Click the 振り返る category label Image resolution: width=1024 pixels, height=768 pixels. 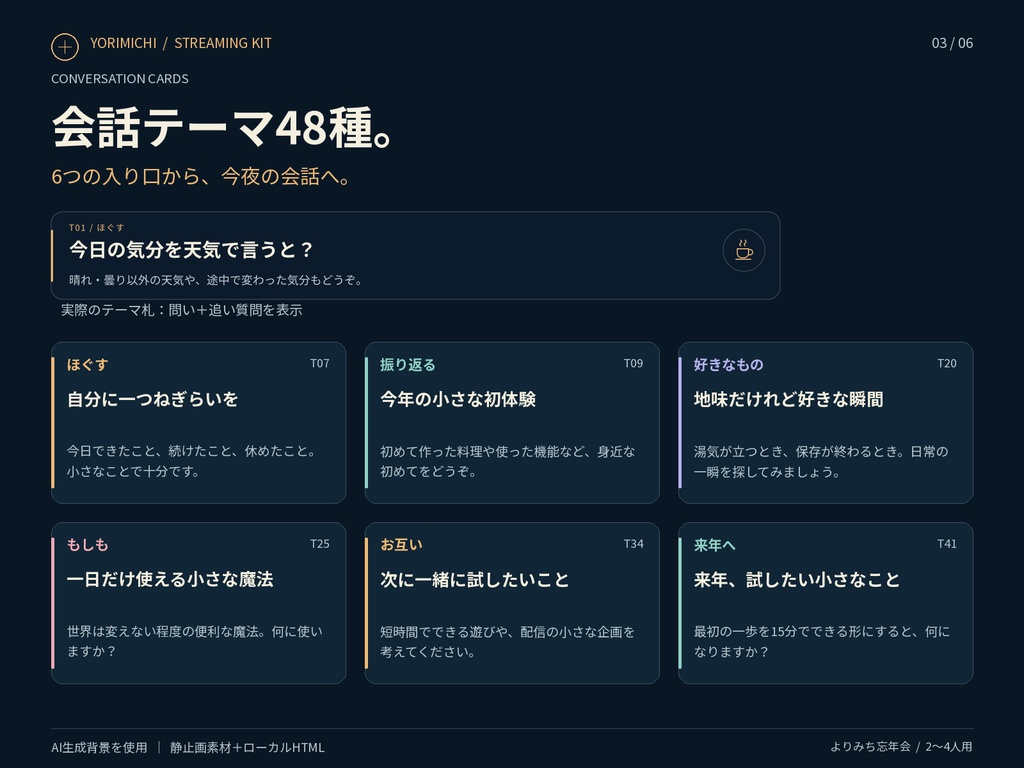(x=408, y=364)
